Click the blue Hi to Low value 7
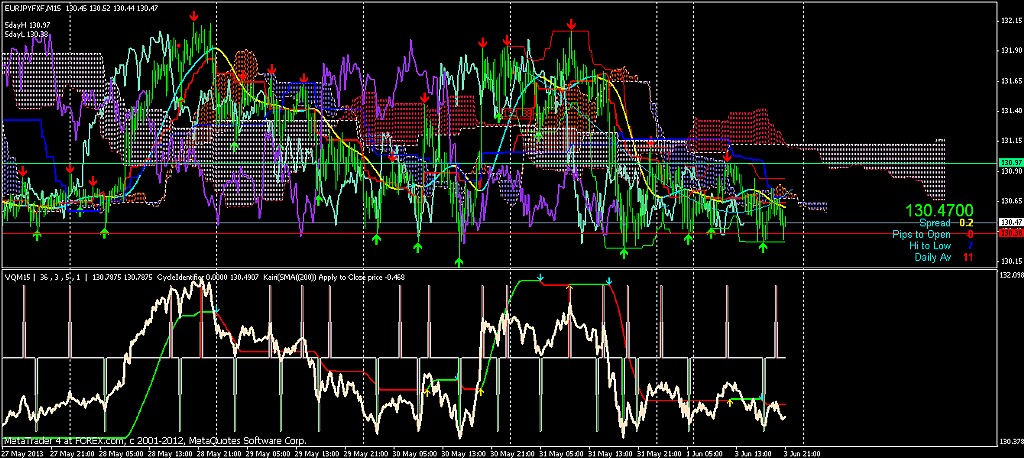 pyautogui.click(x=971, y=246)
